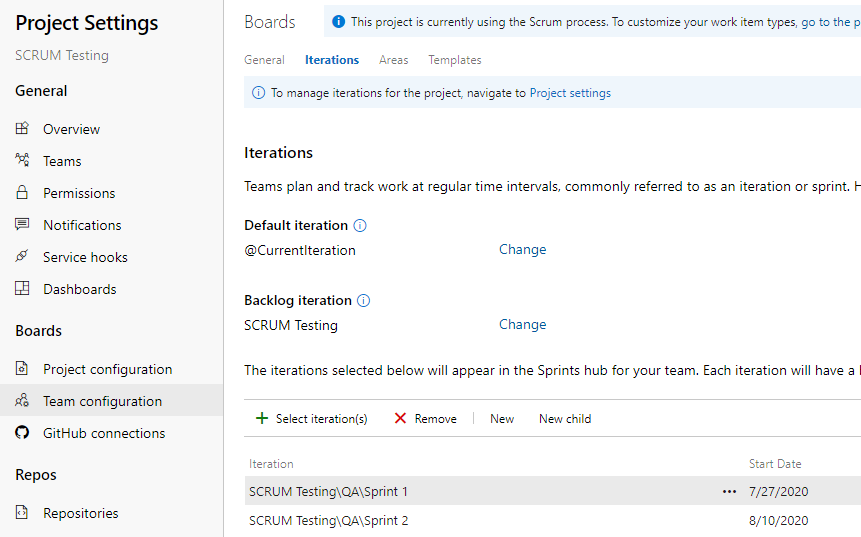
Task: Click the Dashboards grid icon
Action: point(22,288)
